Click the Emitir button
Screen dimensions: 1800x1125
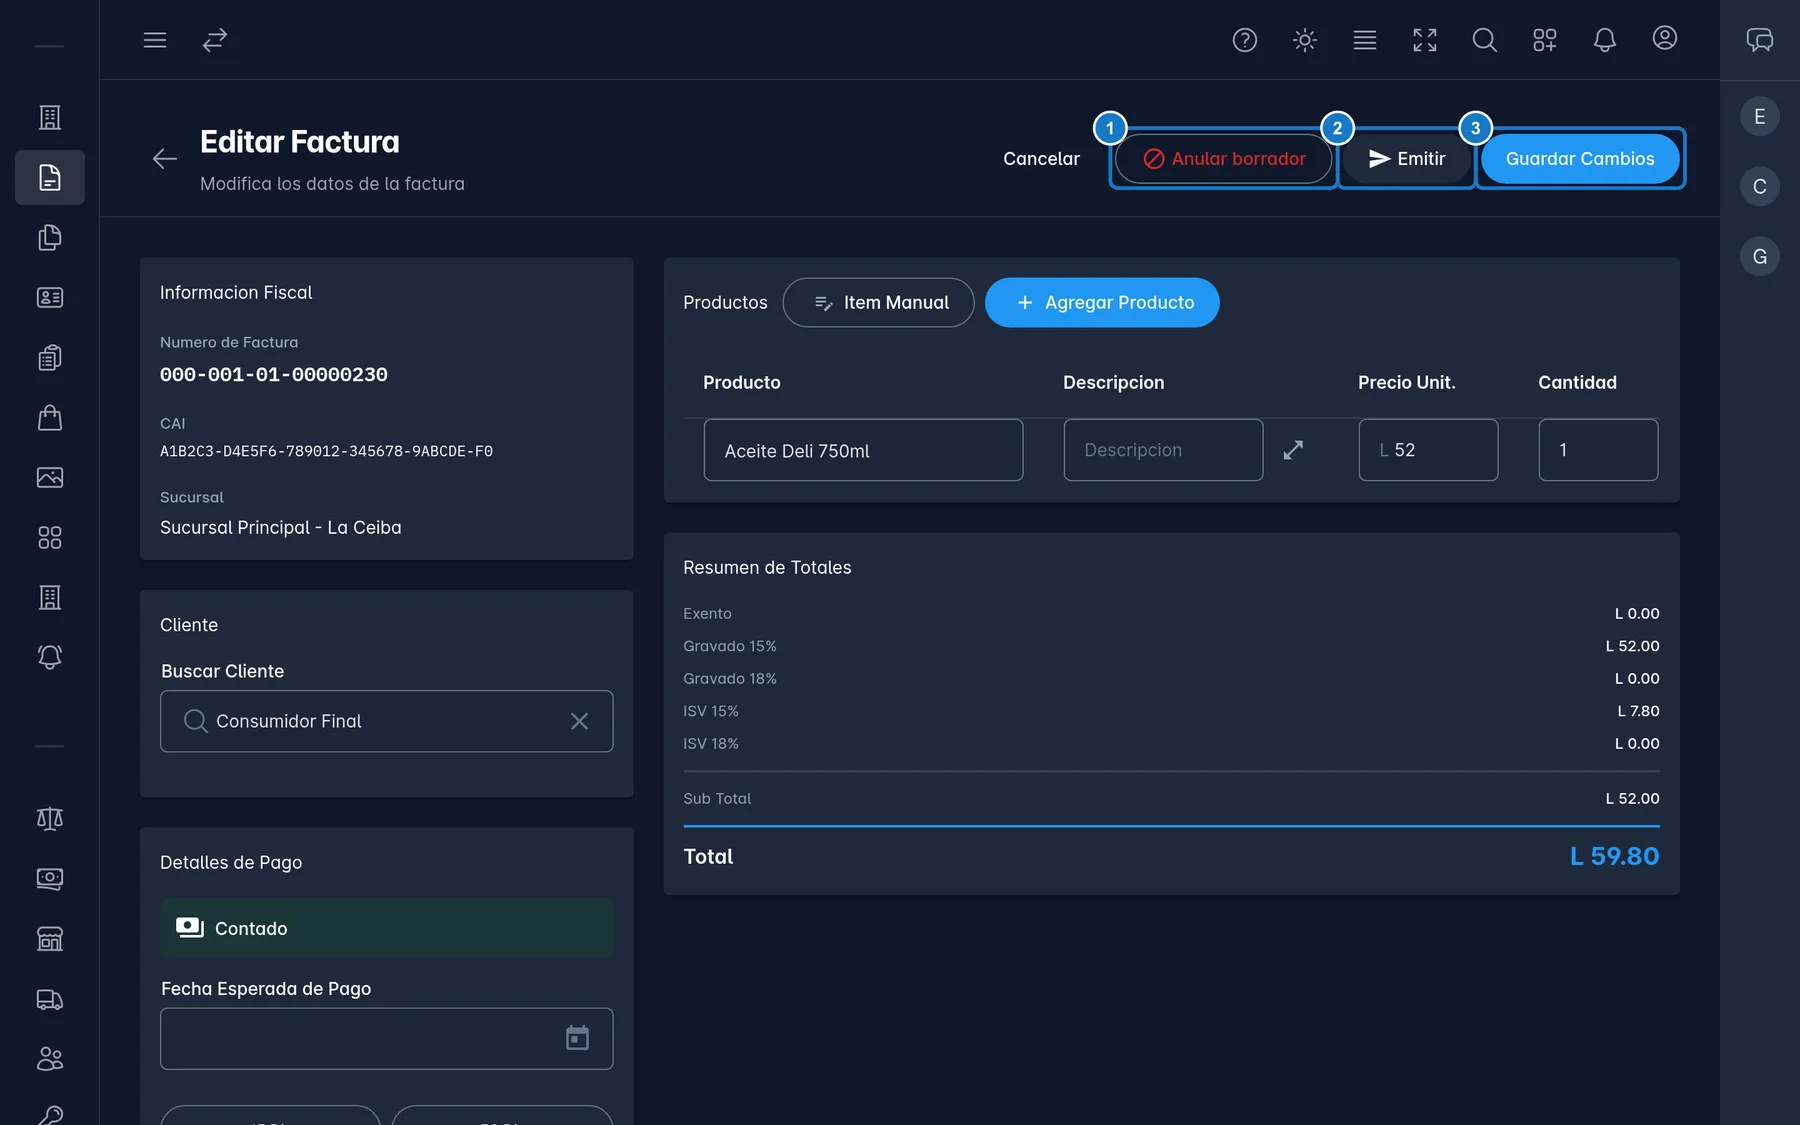1407,159
